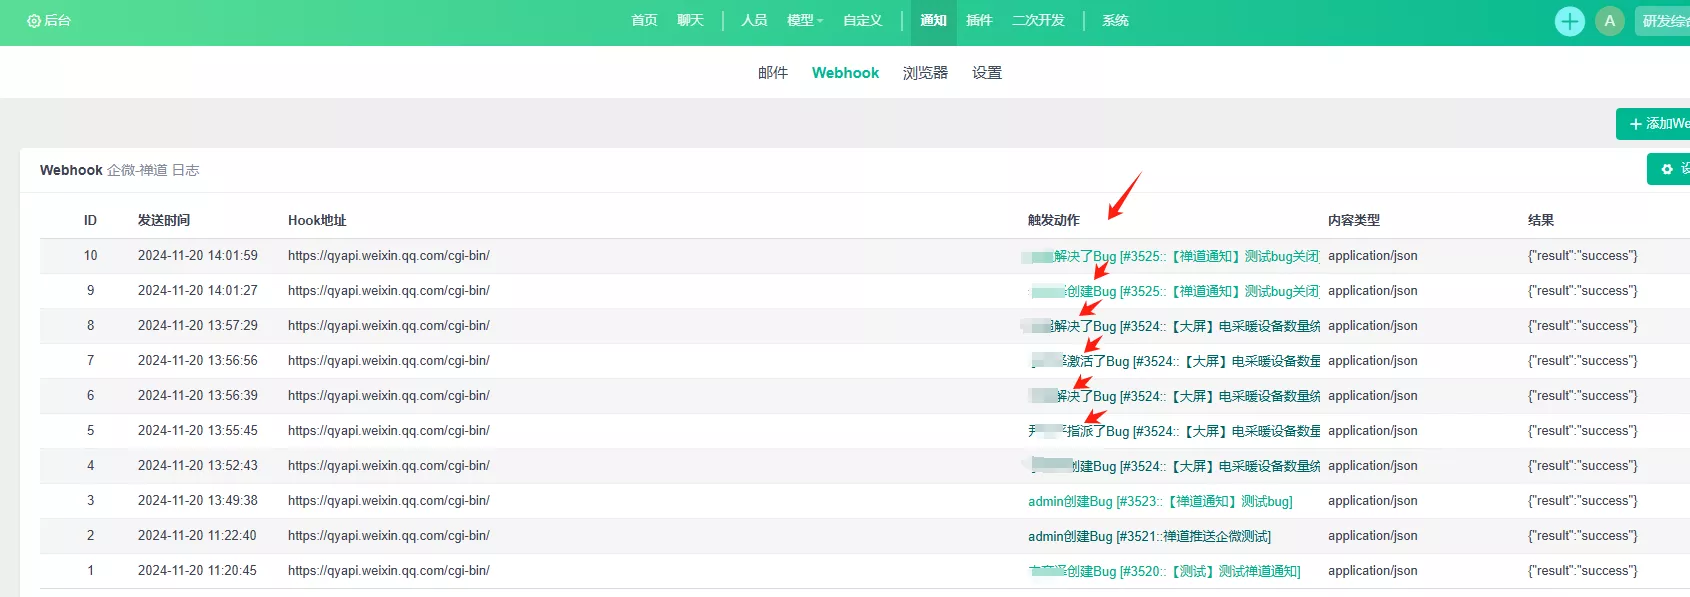Image resolution: width=1690 pixels, height=597 pixels.
Task: Select the Webhook tab
Action: (x=845, y=73)
